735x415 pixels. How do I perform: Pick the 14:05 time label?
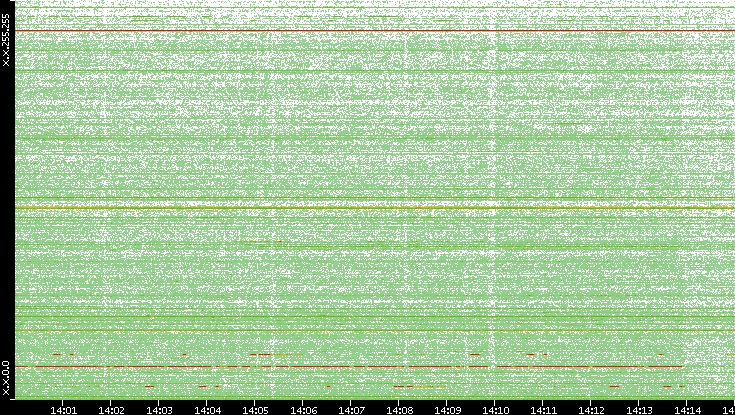pyautogui.click(x=255, y=410)
